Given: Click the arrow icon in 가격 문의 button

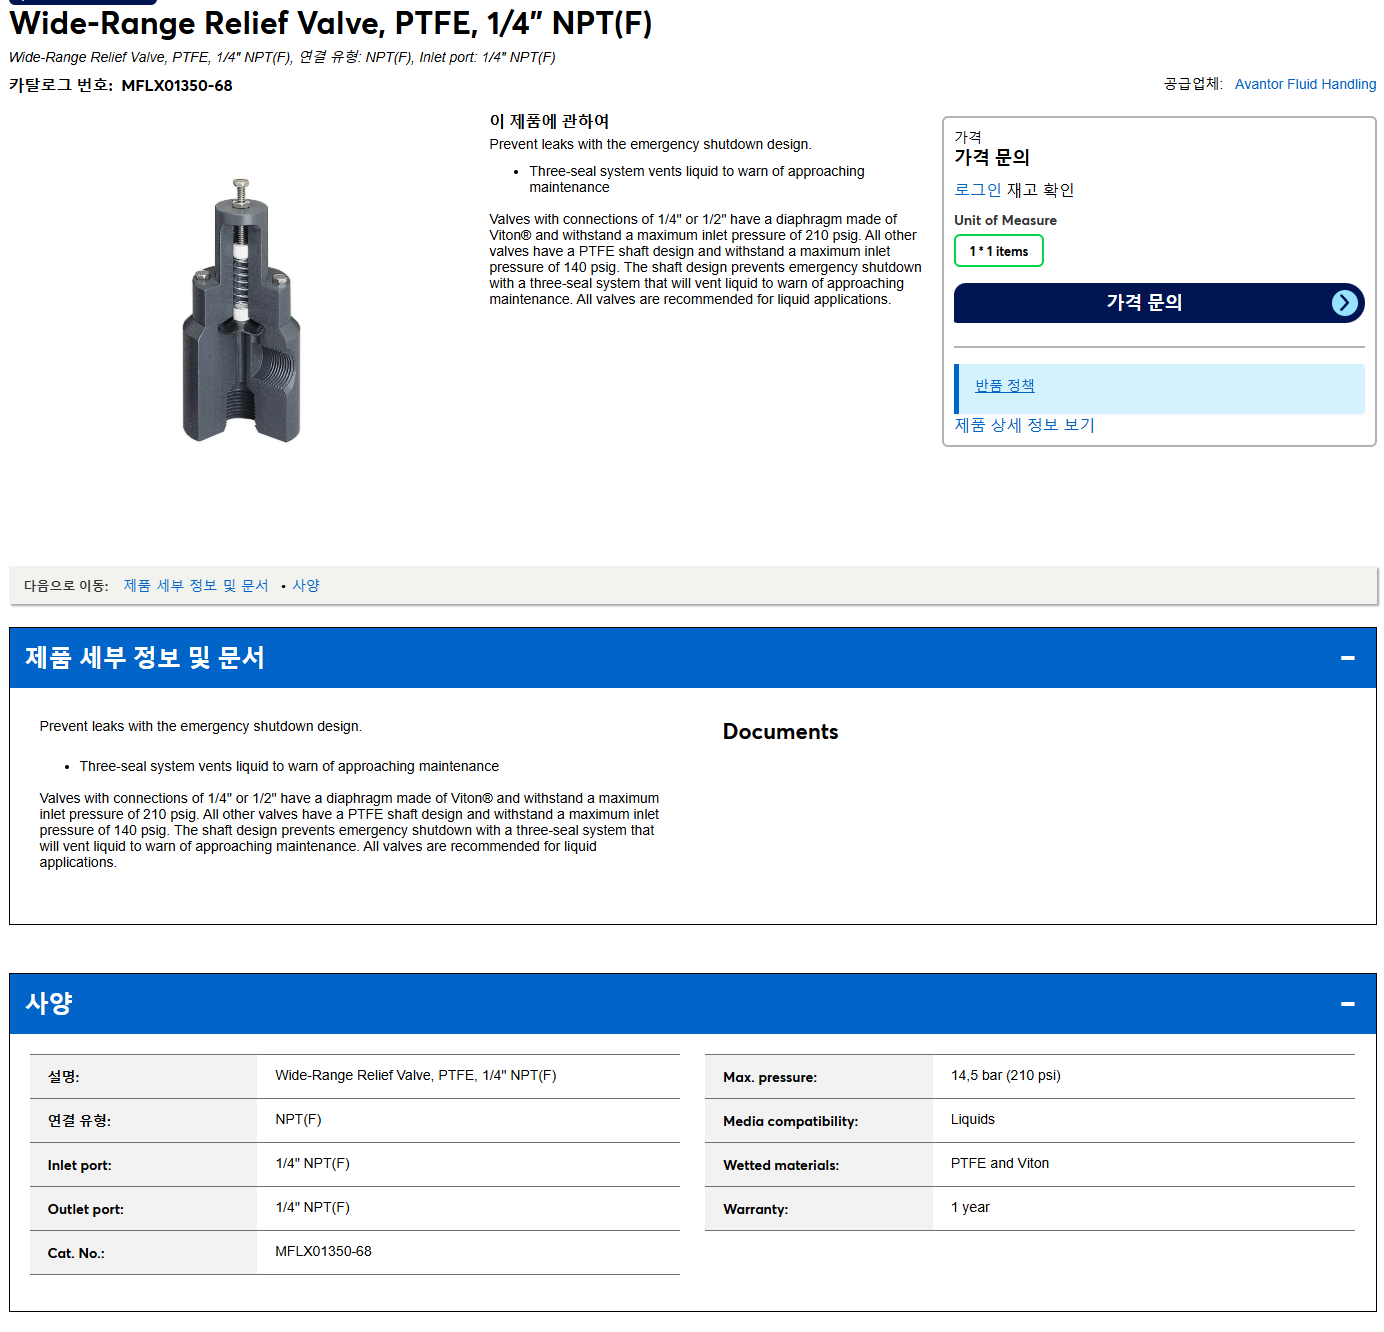Looking at the screenshot, I should tap(1345, 302).
